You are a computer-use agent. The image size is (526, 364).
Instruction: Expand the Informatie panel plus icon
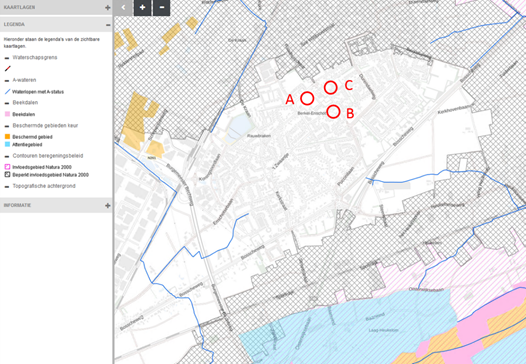coord(107,205)
